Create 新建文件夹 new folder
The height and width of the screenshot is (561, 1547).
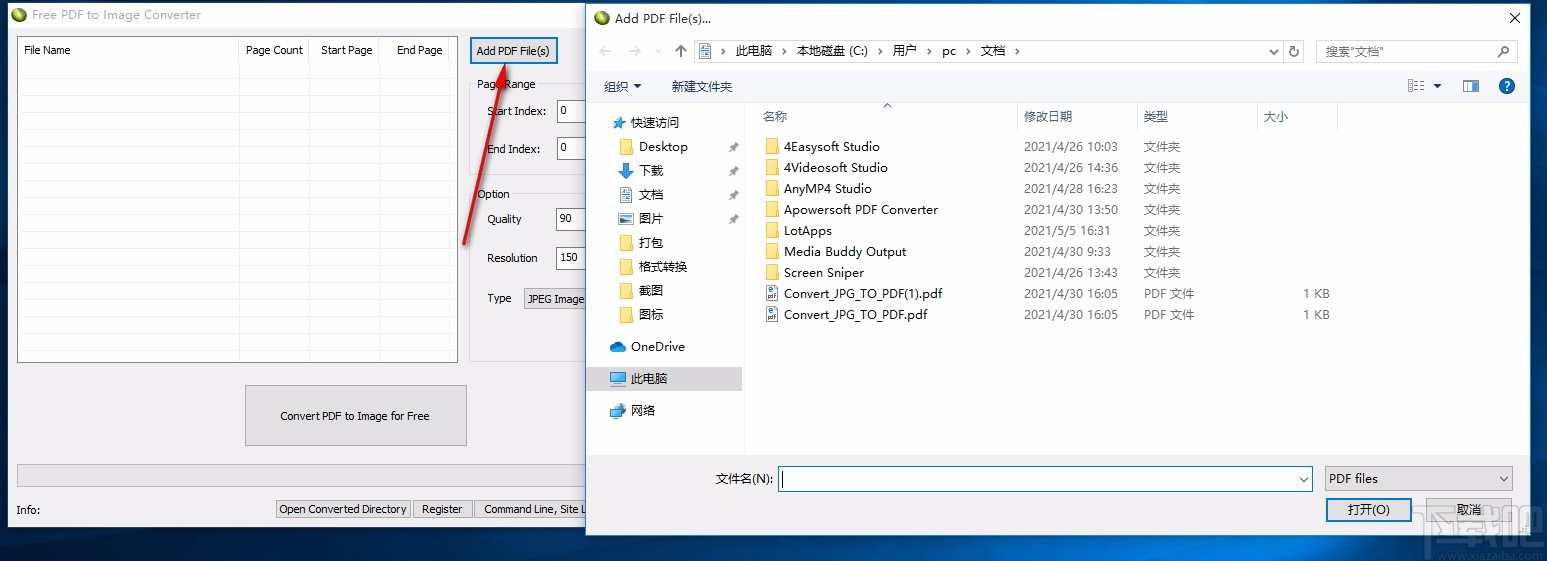702,87
